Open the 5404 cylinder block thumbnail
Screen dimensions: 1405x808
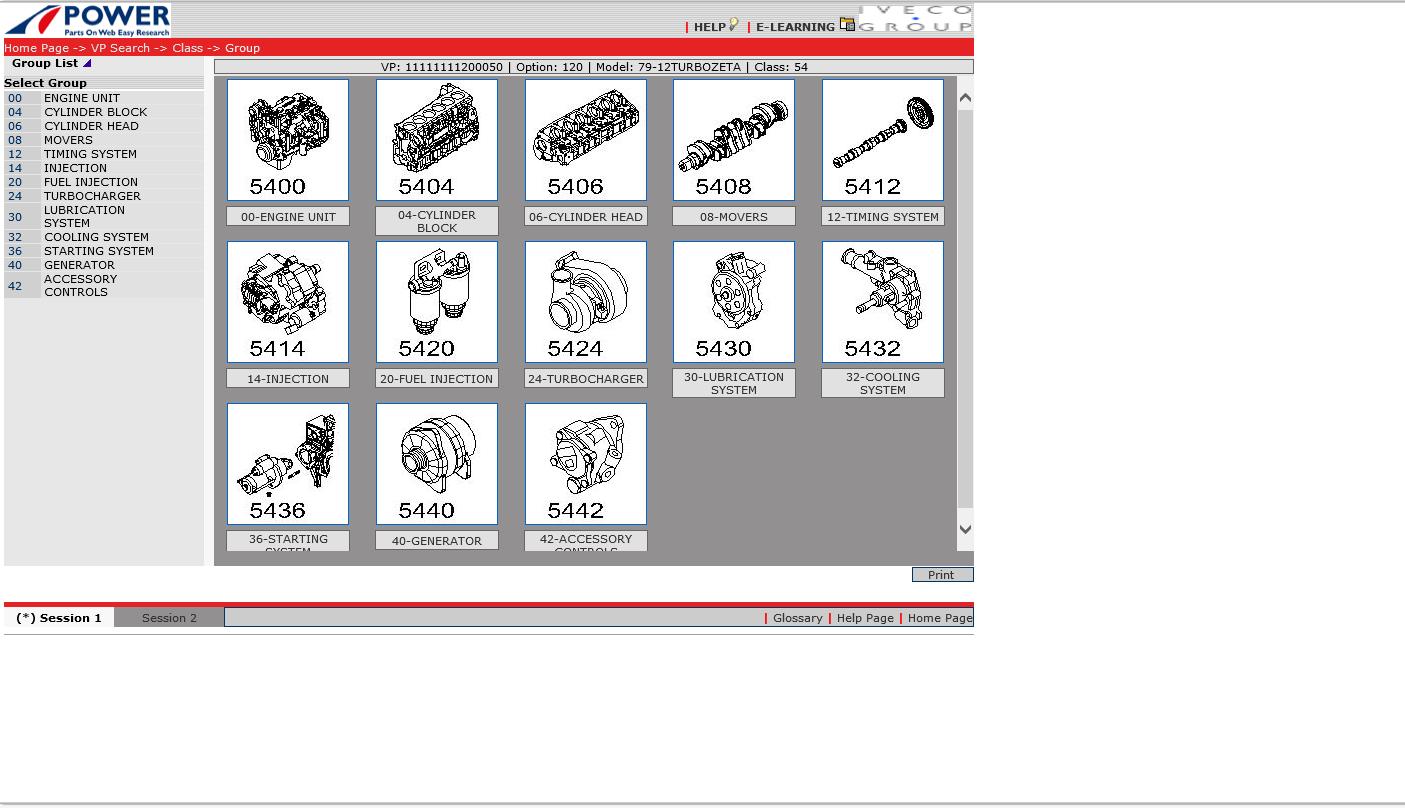point(437,140)
